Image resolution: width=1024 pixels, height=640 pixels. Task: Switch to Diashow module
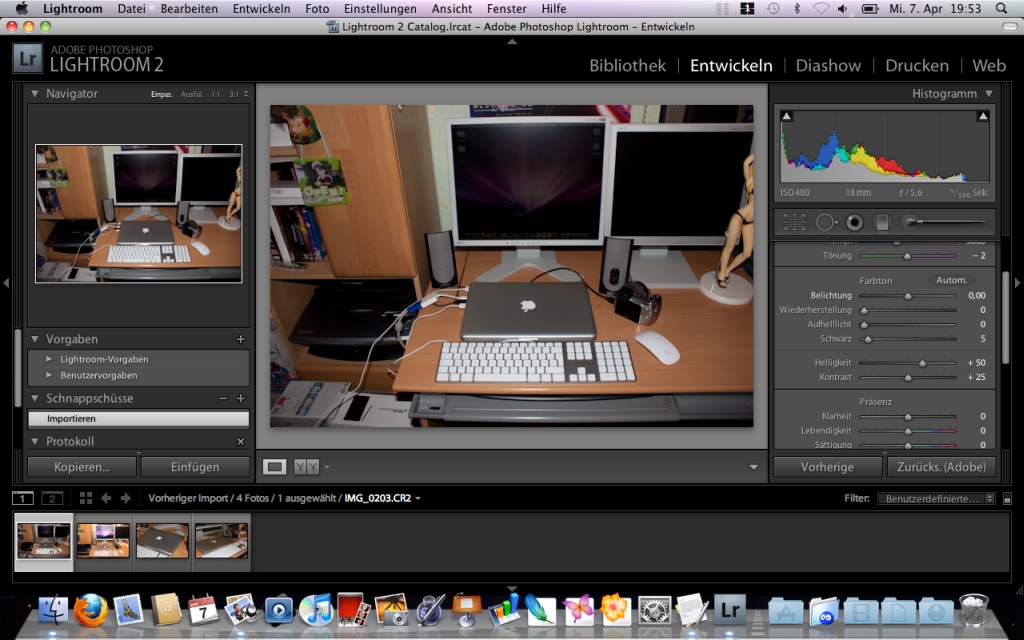[x=828, y=65]
